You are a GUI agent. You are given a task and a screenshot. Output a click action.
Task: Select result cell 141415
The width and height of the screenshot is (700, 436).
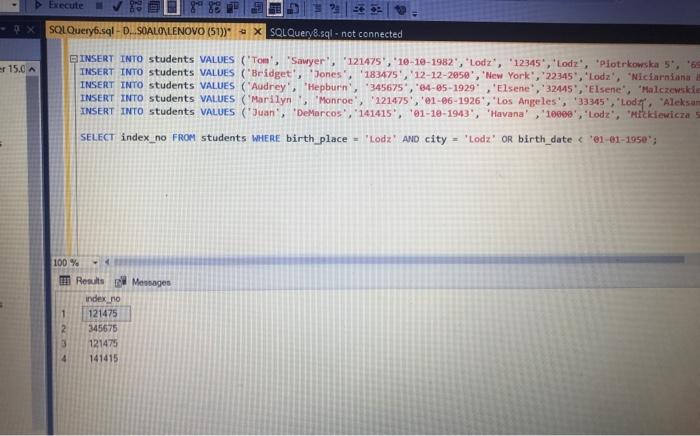click(x=103, y=358)
